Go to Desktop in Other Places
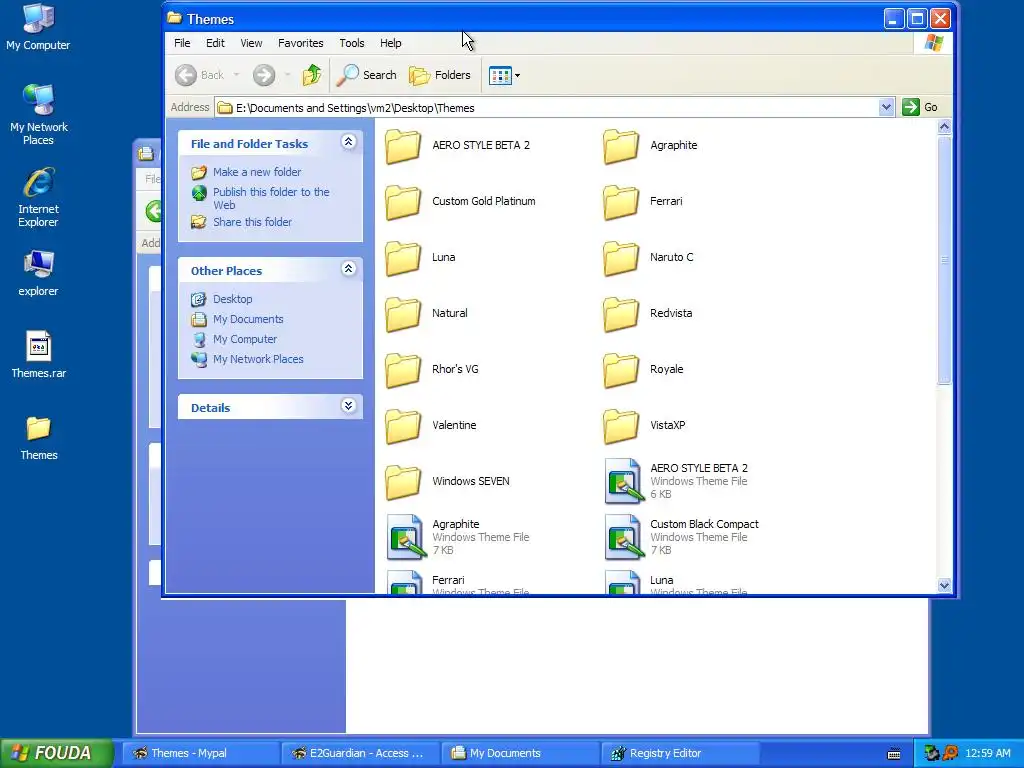Screen dimensions: 1024x768 232,299
